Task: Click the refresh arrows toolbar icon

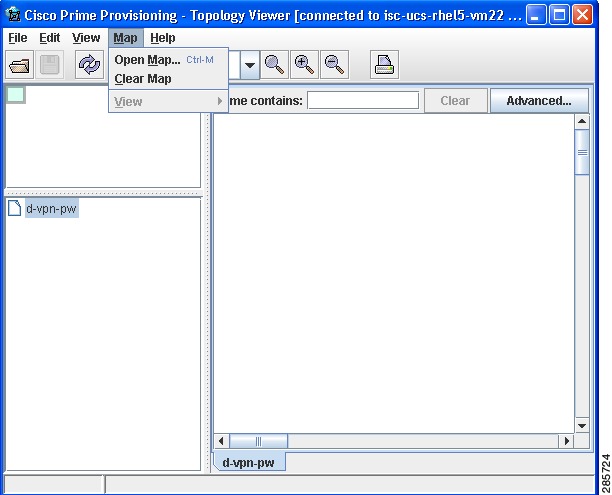Action: (89, 64)
